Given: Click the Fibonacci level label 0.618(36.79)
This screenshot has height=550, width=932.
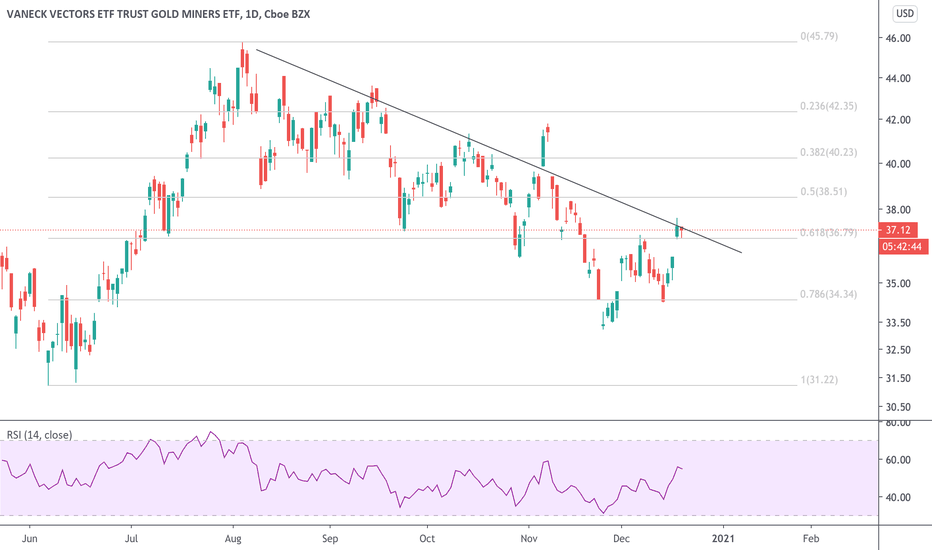Looking at the screenshot, I should click(x=828, y=232).
